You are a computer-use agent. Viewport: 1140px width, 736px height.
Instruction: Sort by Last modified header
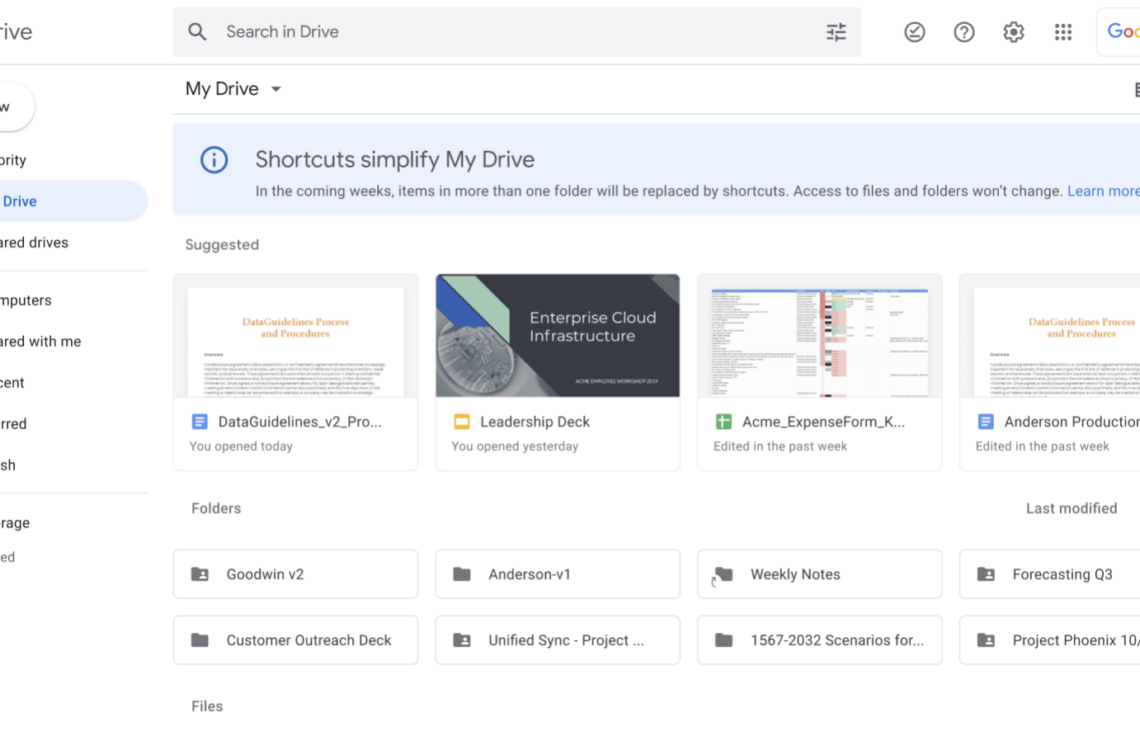[x=1071, y=508]
